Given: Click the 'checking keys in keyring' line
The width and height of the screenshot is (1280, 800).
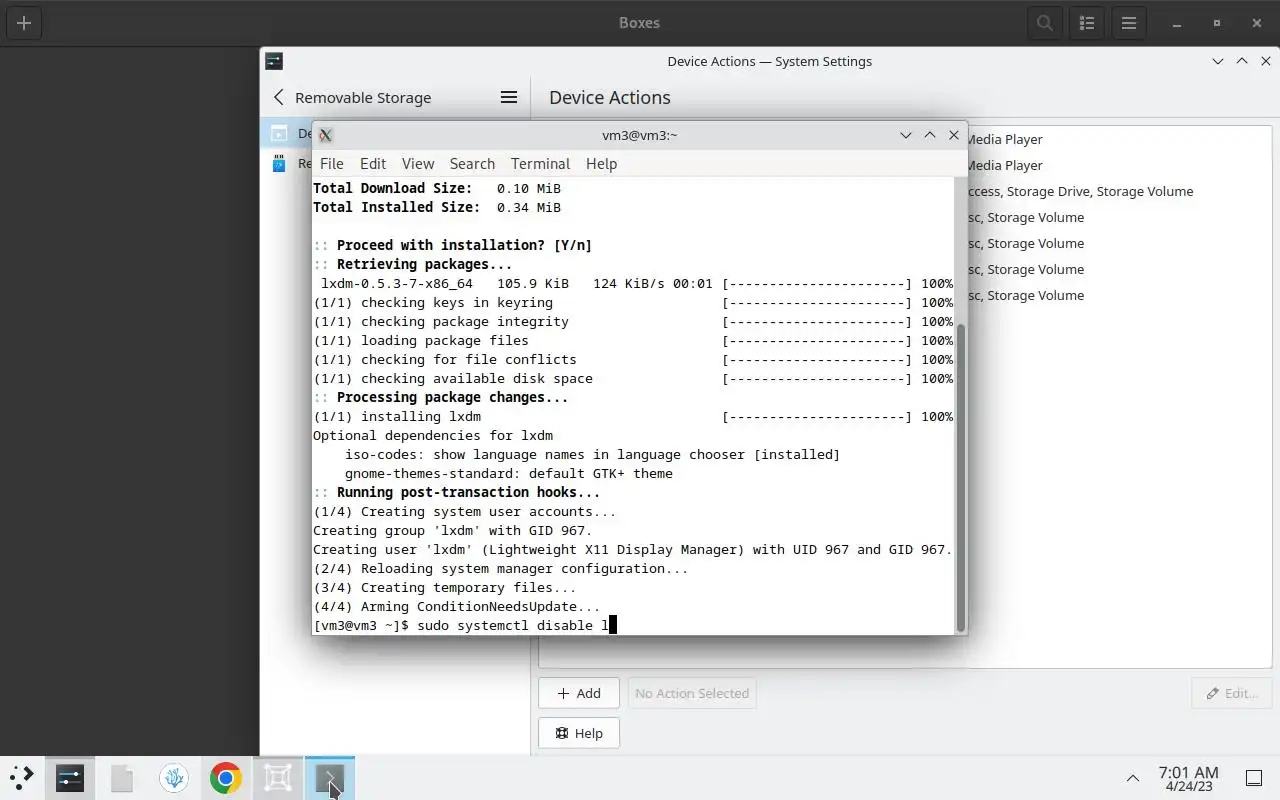Looking at the screenshot, I should (x=633, y=302).
